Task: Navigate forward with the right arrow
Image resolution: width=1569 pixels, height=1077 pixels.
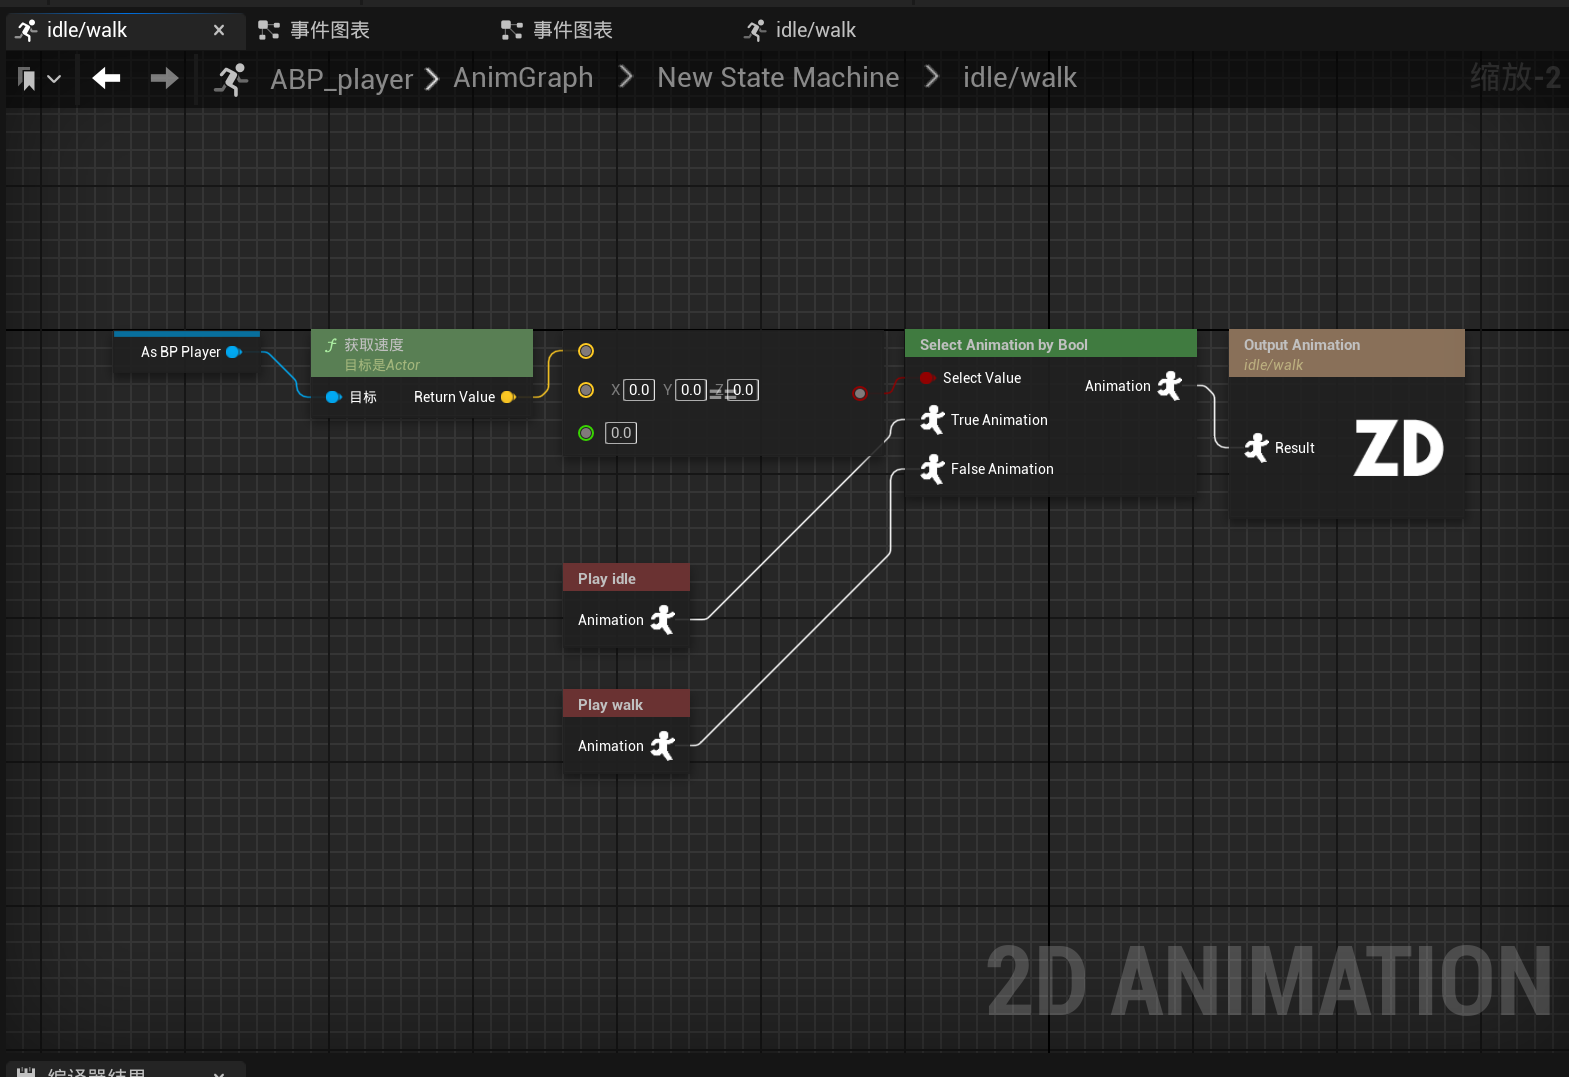Action: coord(164,78)
